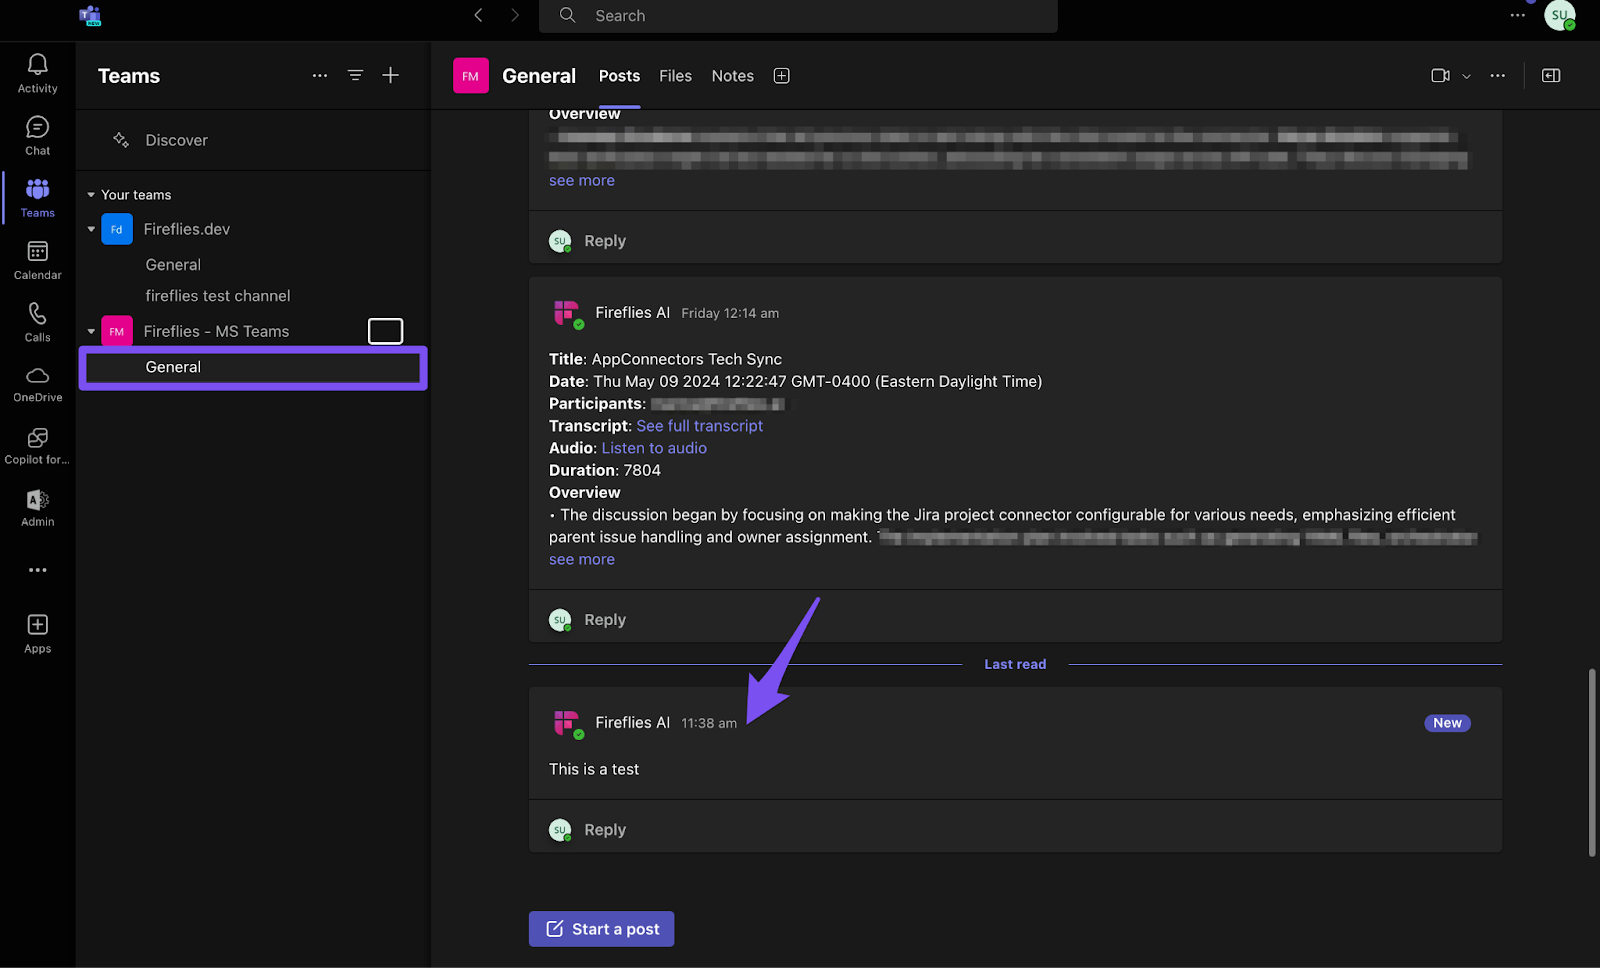Open the See full transcript link
This screenshot has width=1600, height=968.
click(699, 425)
